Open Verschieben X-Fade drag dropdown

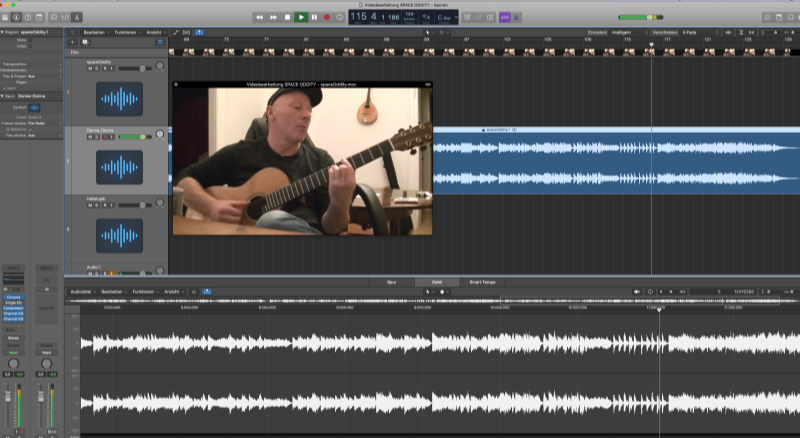click(699, 33)
